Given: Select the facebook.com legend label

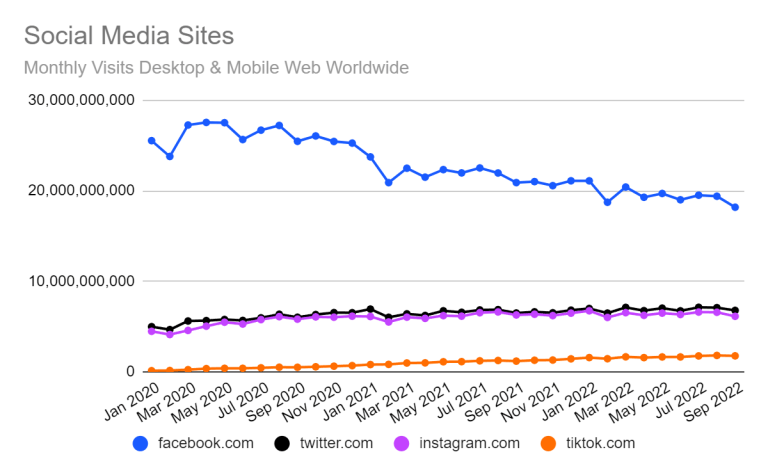Looking at the screenshot, I should [206, 443].
